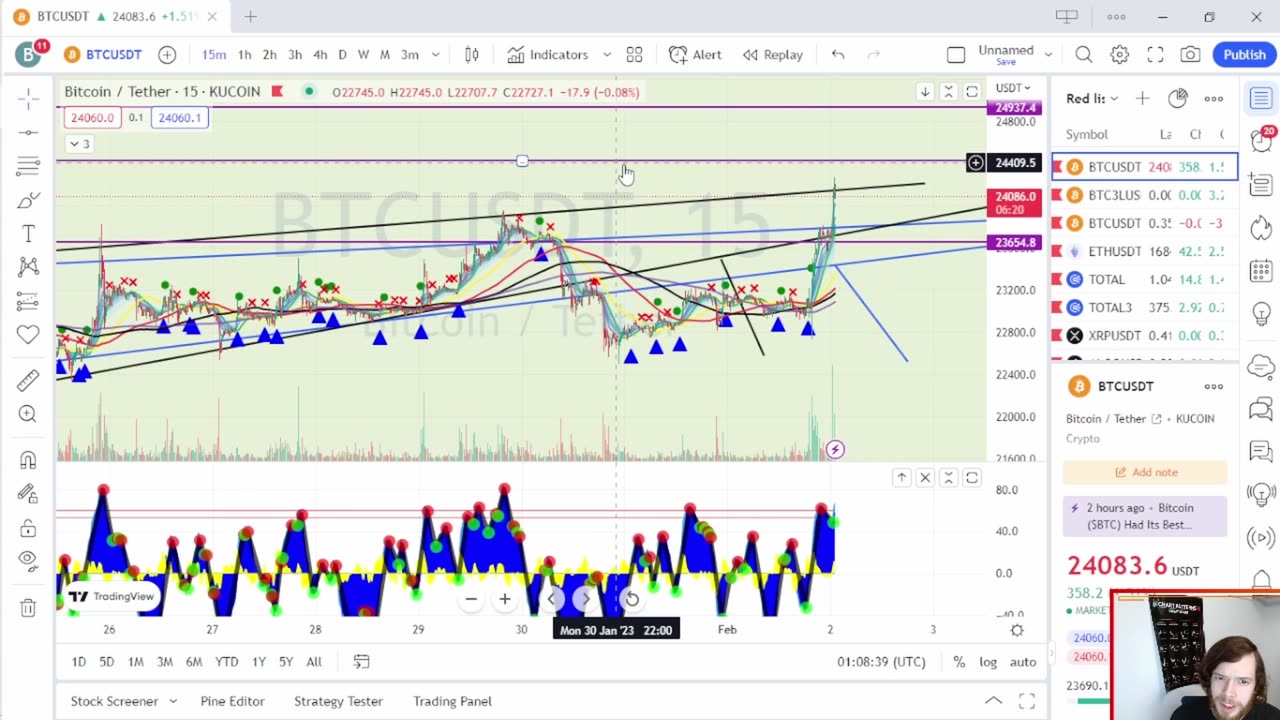Open the Trading Panel tab
1280x720 pixels.
452,701
